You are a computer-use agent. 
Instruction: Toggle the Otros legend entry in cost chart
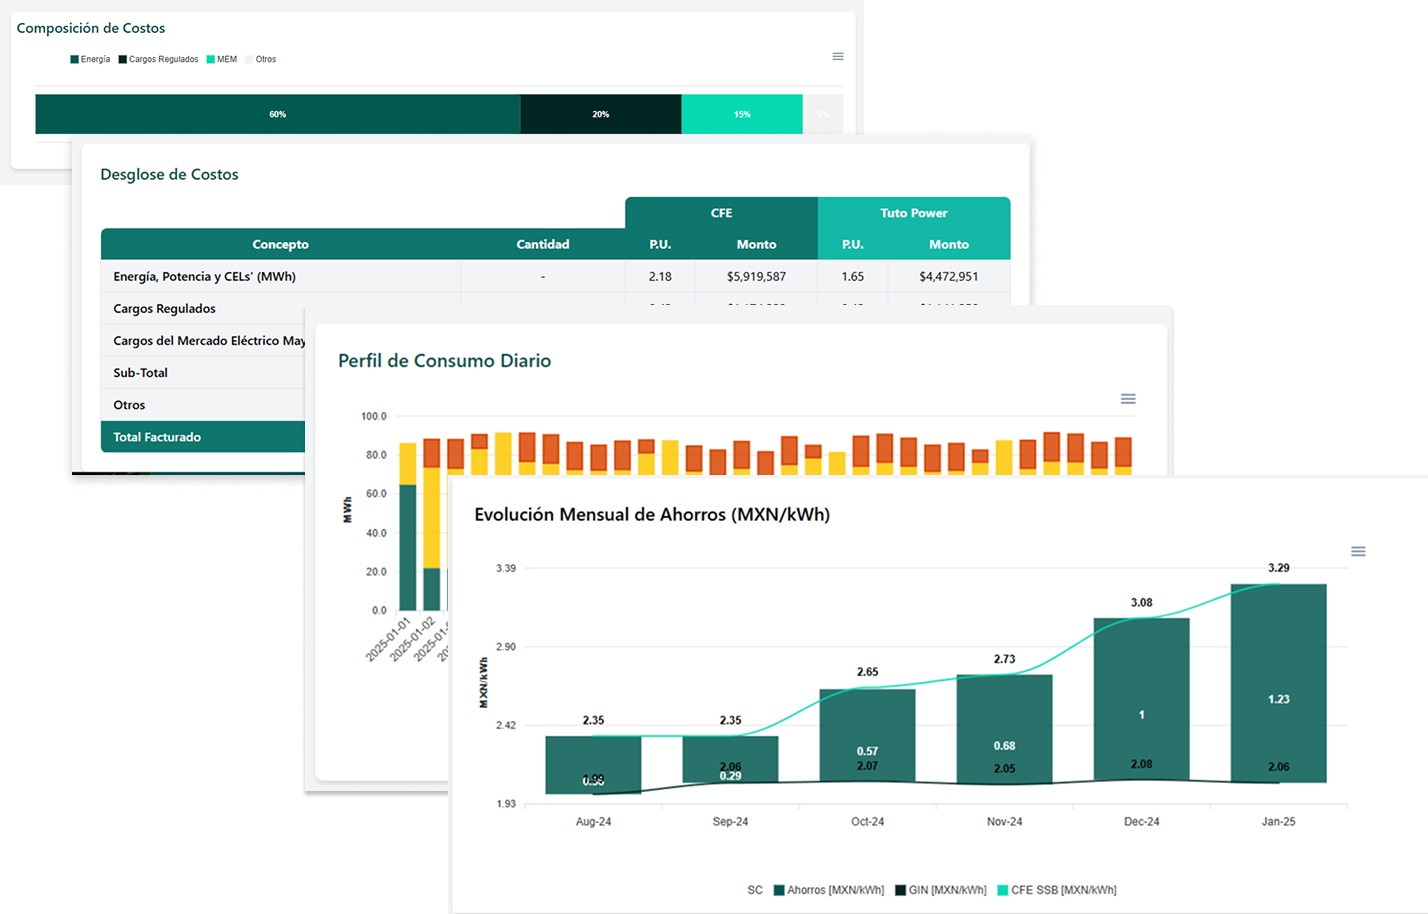pyautogui.click(x=261, y=60)
